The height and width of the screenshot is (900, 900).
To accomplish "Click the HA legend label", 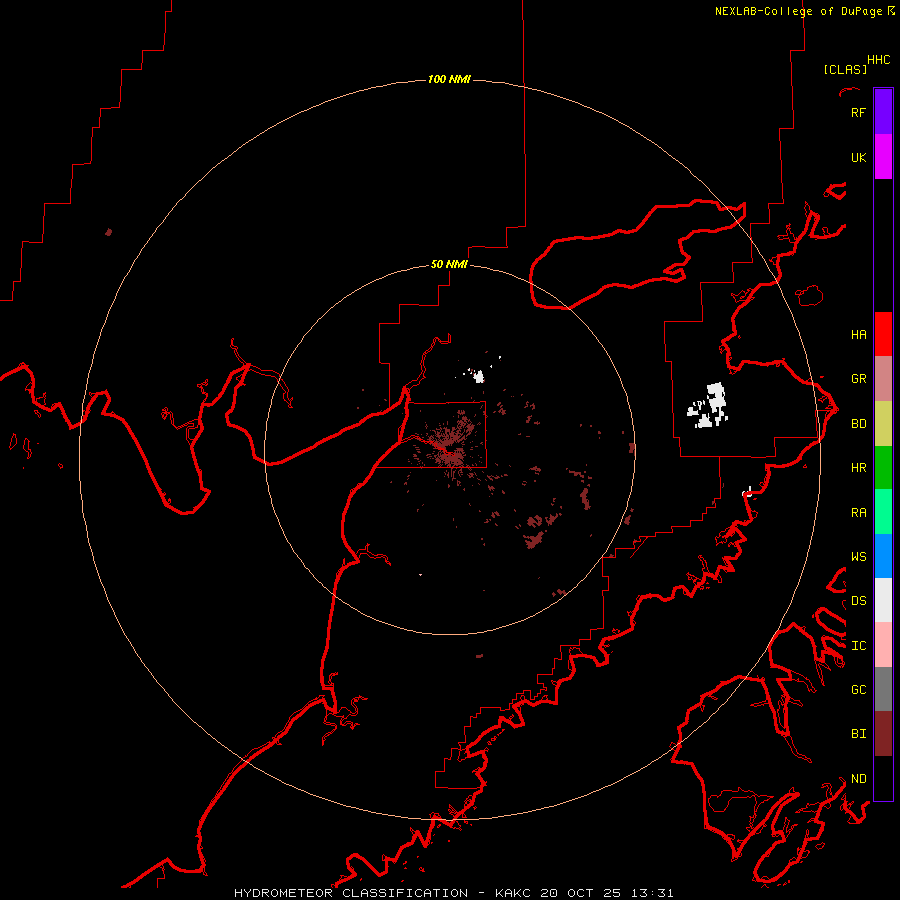I will click(x=858, y=334).
